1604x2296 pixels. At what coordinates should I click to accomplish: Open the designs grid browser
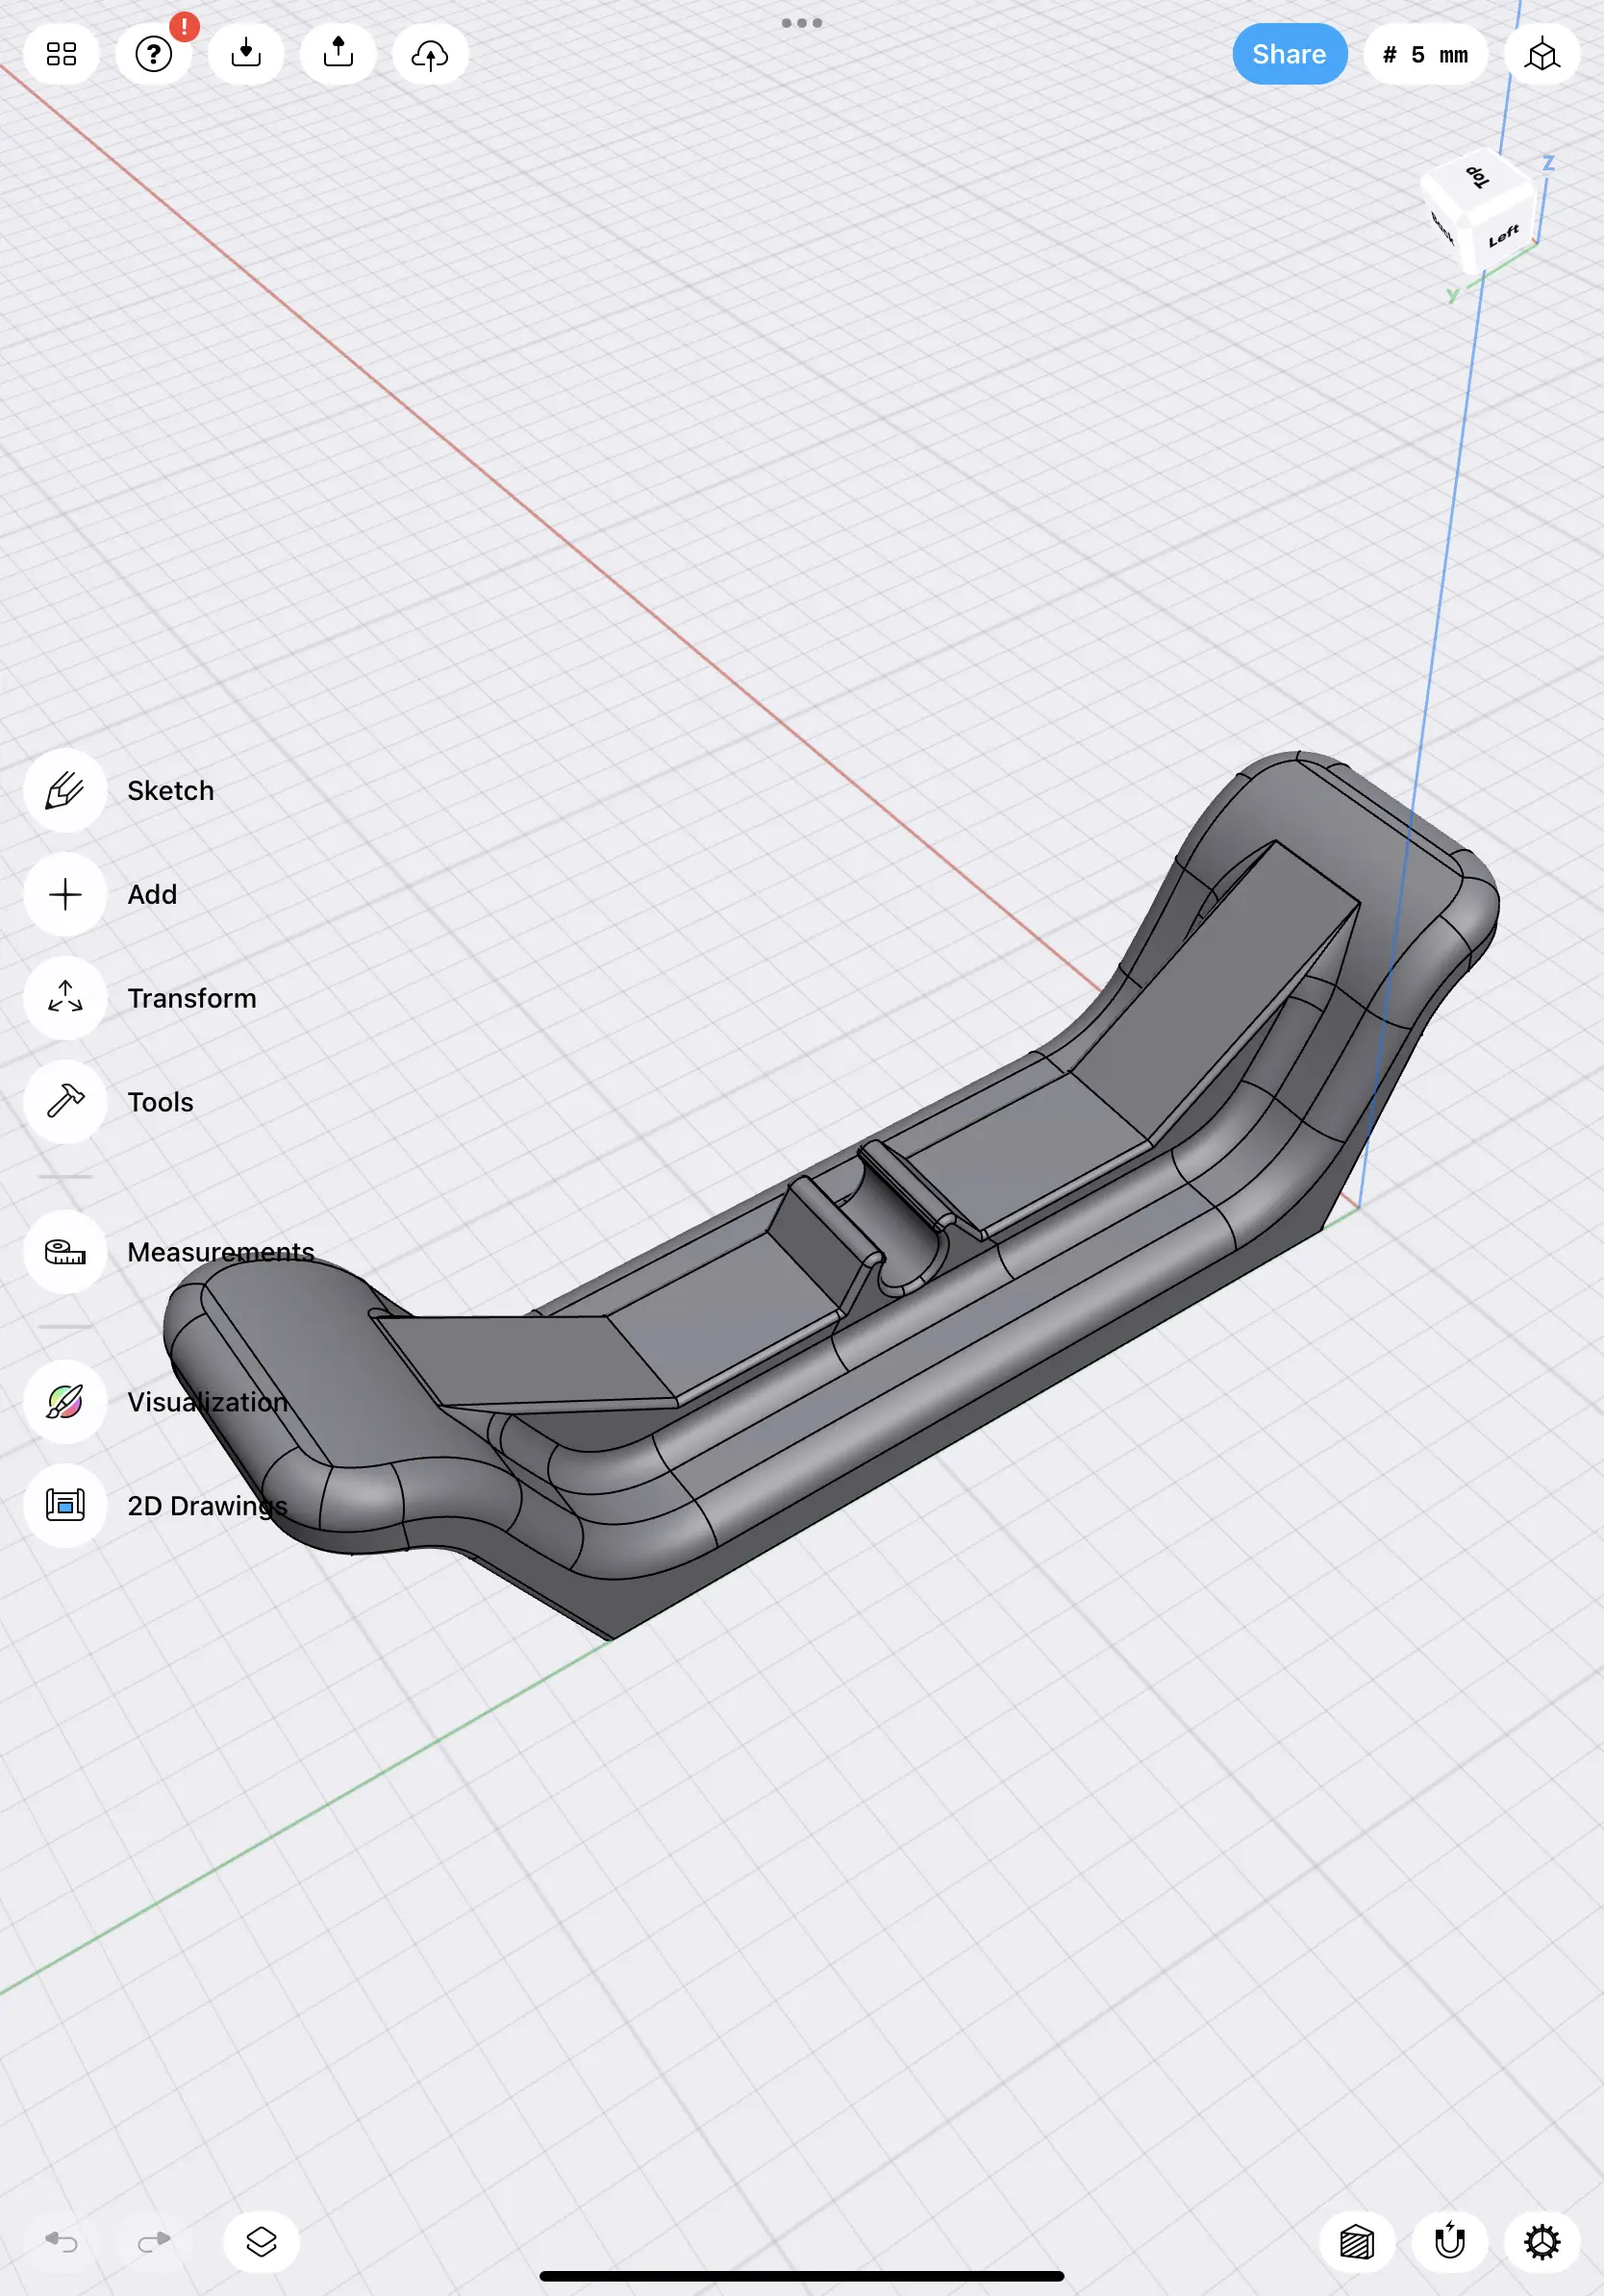click(61, 54)
